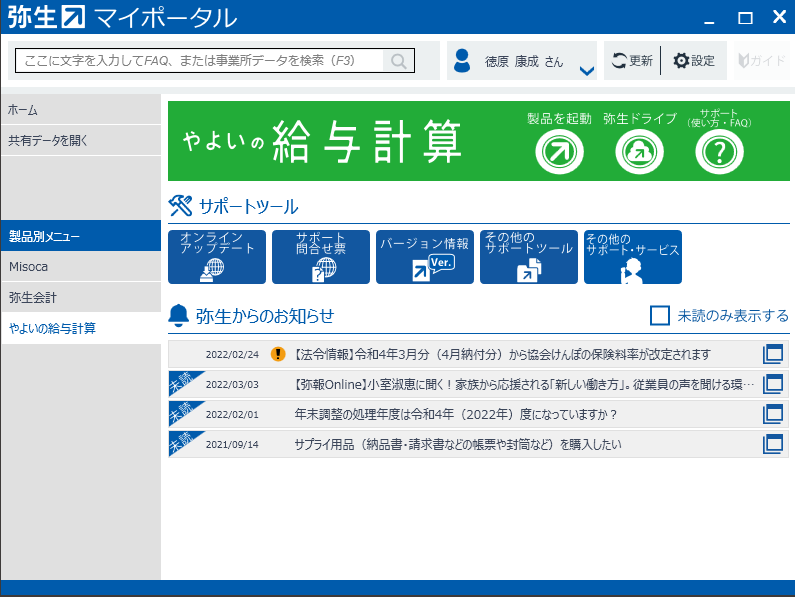
Task: Open その他のサポート・サービス tile
Action: coord(633,257)
